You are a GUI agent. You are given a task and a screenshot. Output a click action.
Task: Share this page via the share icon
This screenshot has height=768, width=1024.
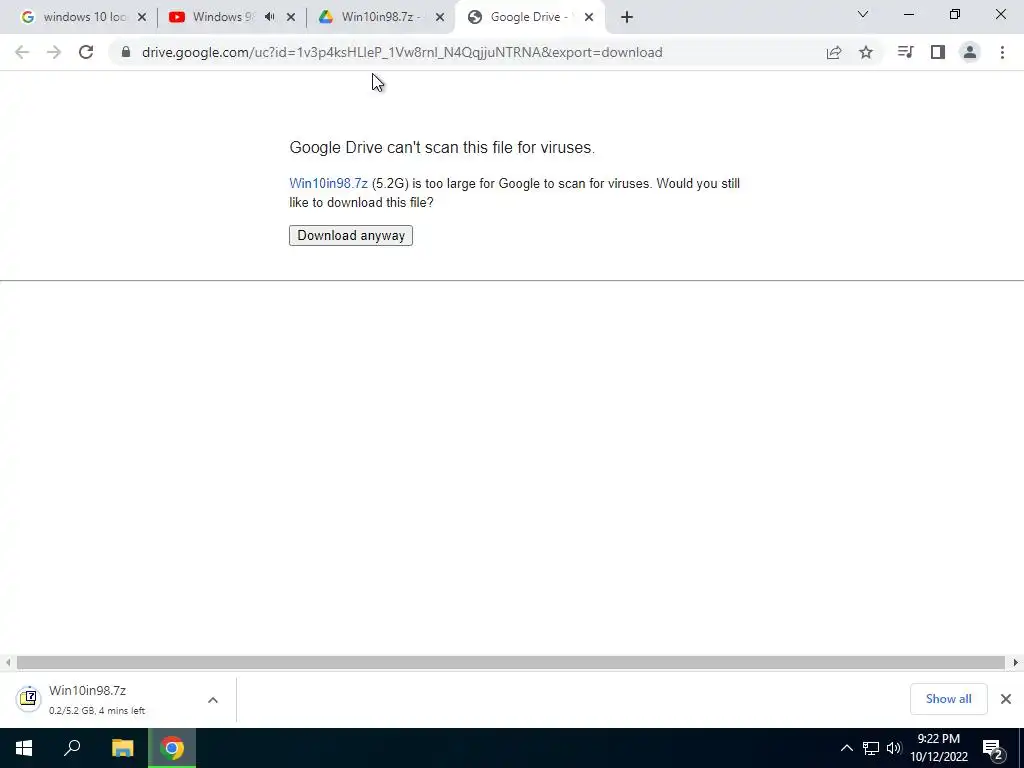834,52
